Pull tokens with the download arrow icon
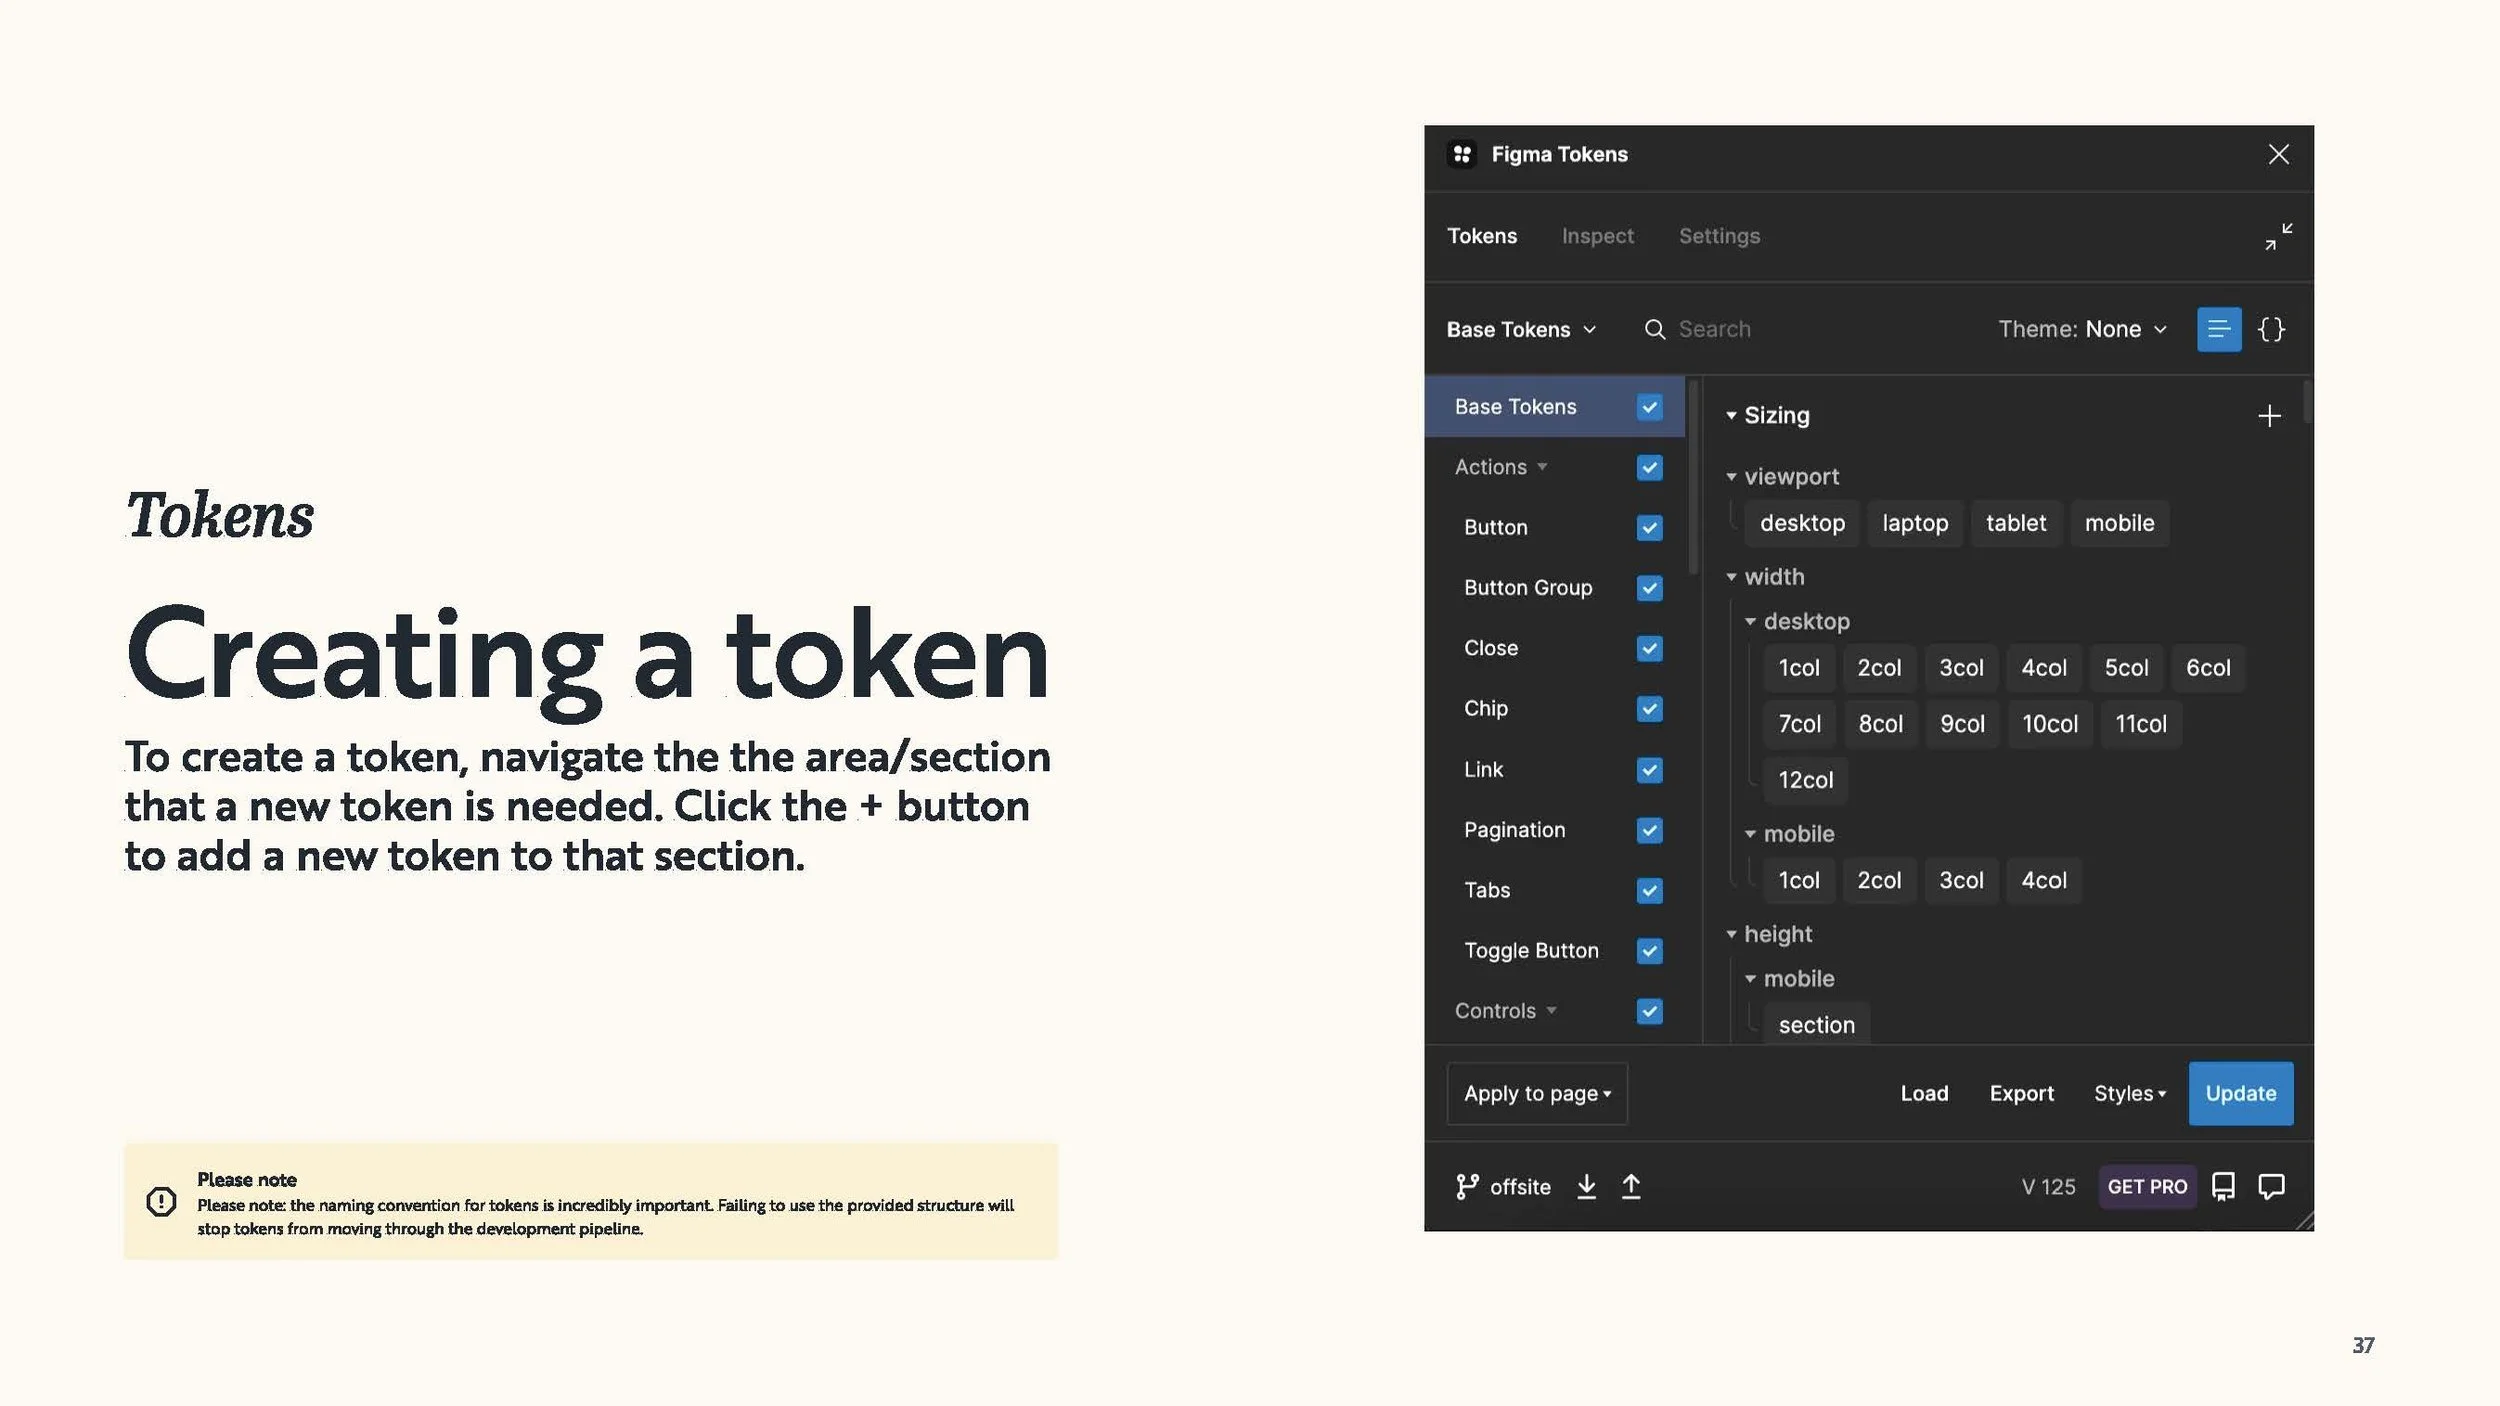 [1586, 1186]
